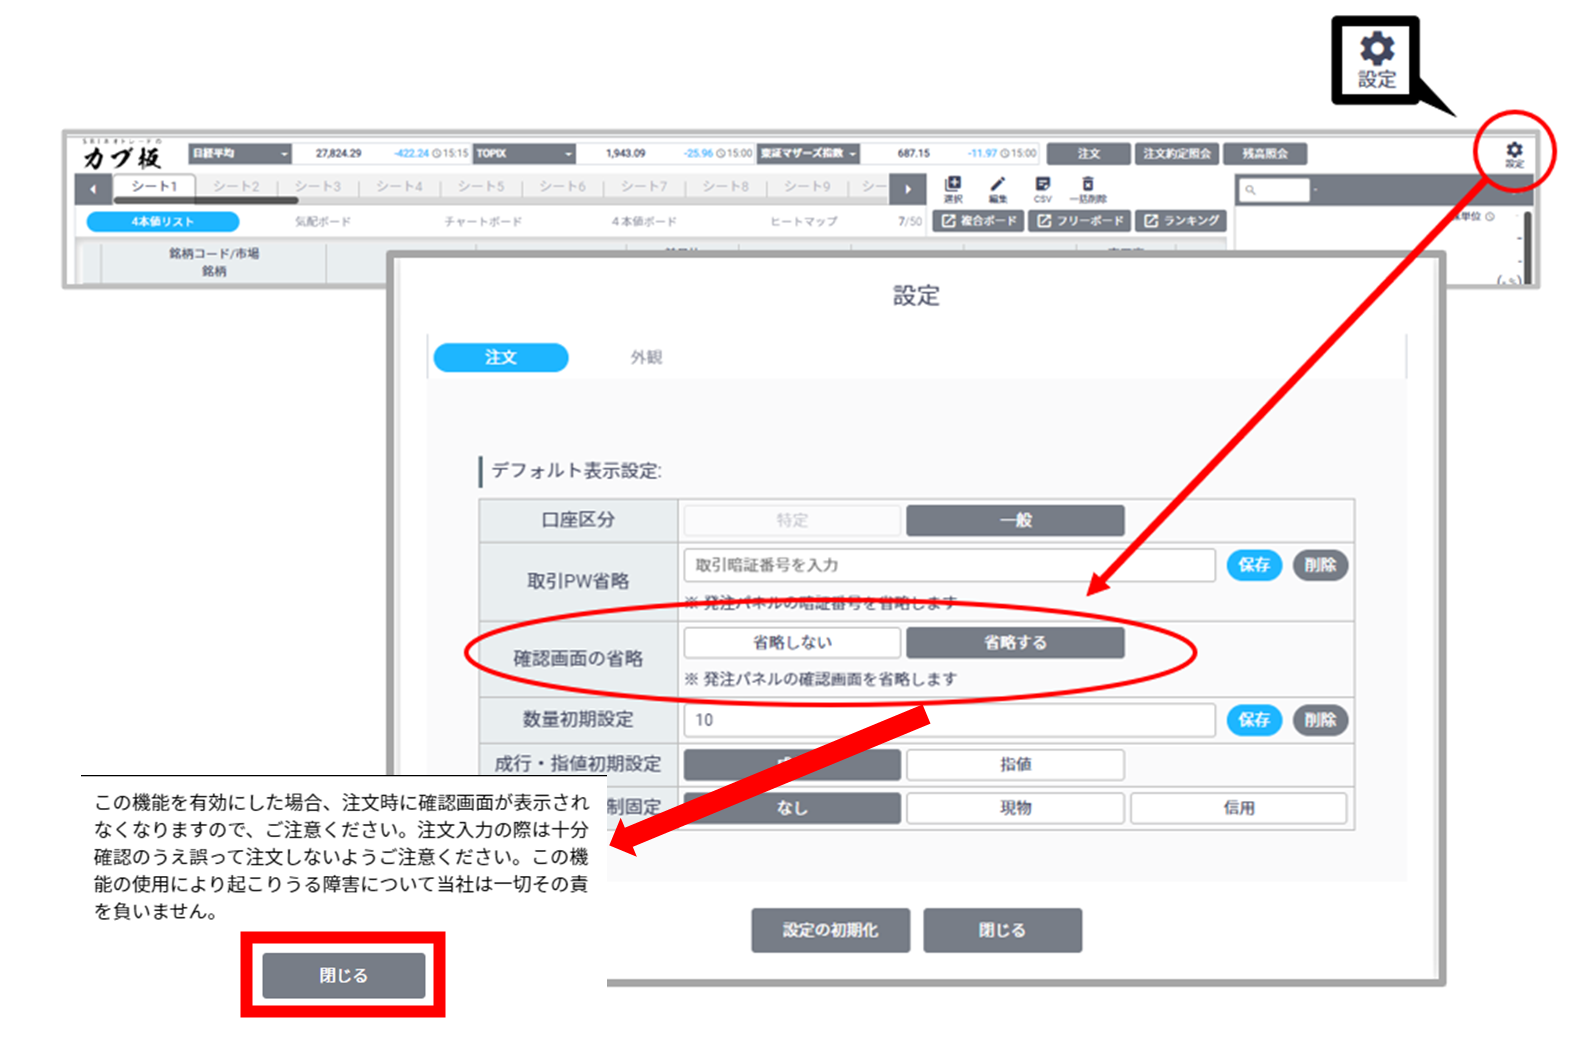Open 残高照会 in the top bar
This screenshot has height=1064, width=1596.
pyautogui.click(x=1265, y=153)
